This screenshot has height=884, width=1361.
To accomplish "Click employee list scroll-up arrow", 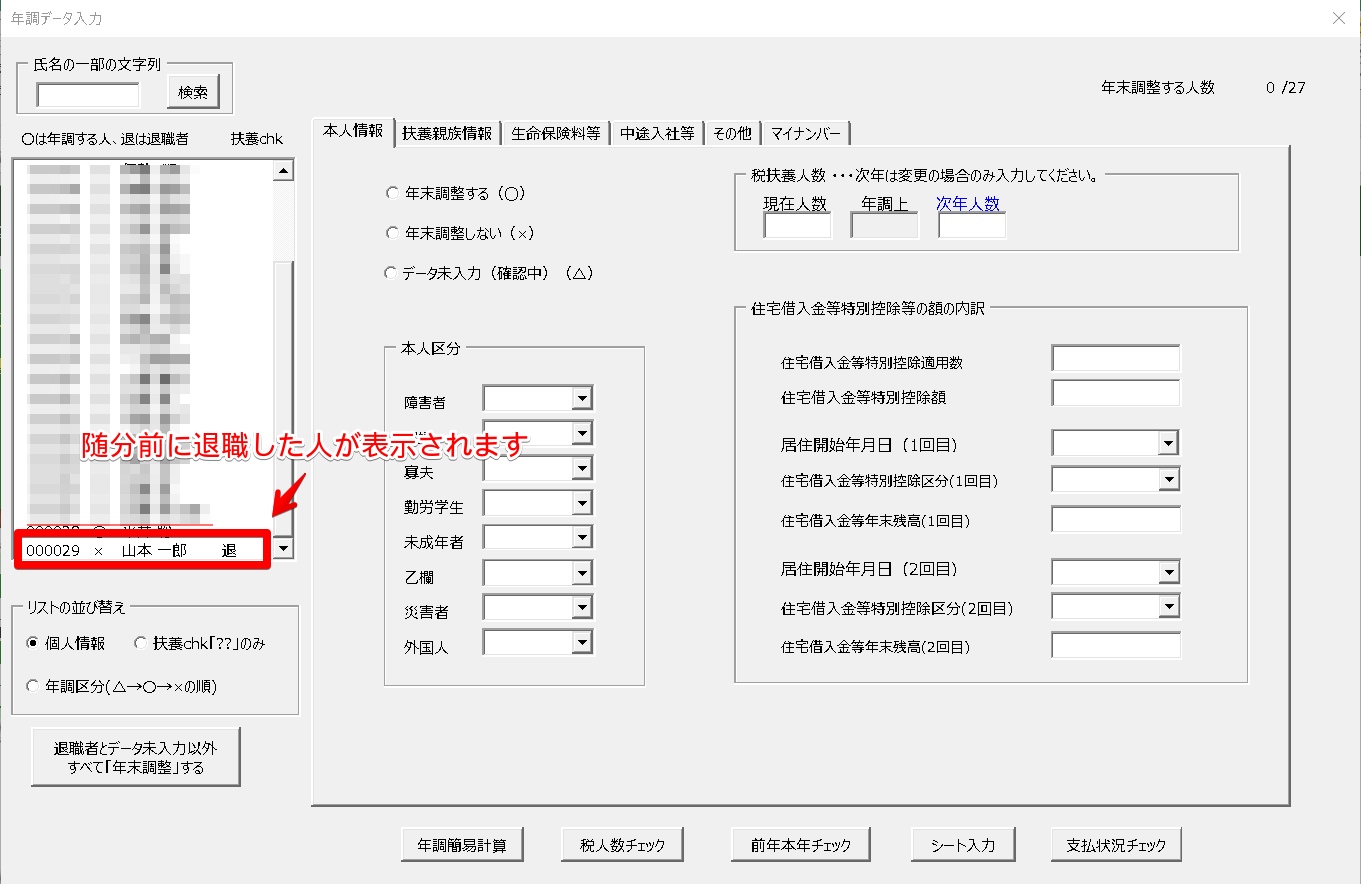I will (x=284, y=171).
